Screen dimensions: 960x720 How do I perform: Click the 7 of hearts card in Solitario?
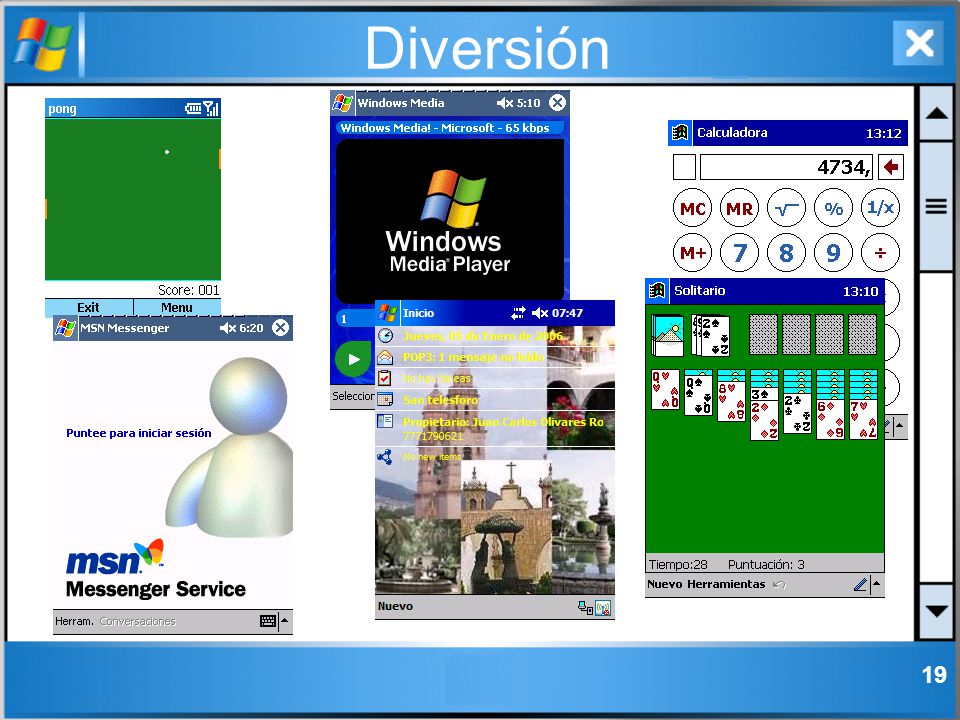point(863,419)
